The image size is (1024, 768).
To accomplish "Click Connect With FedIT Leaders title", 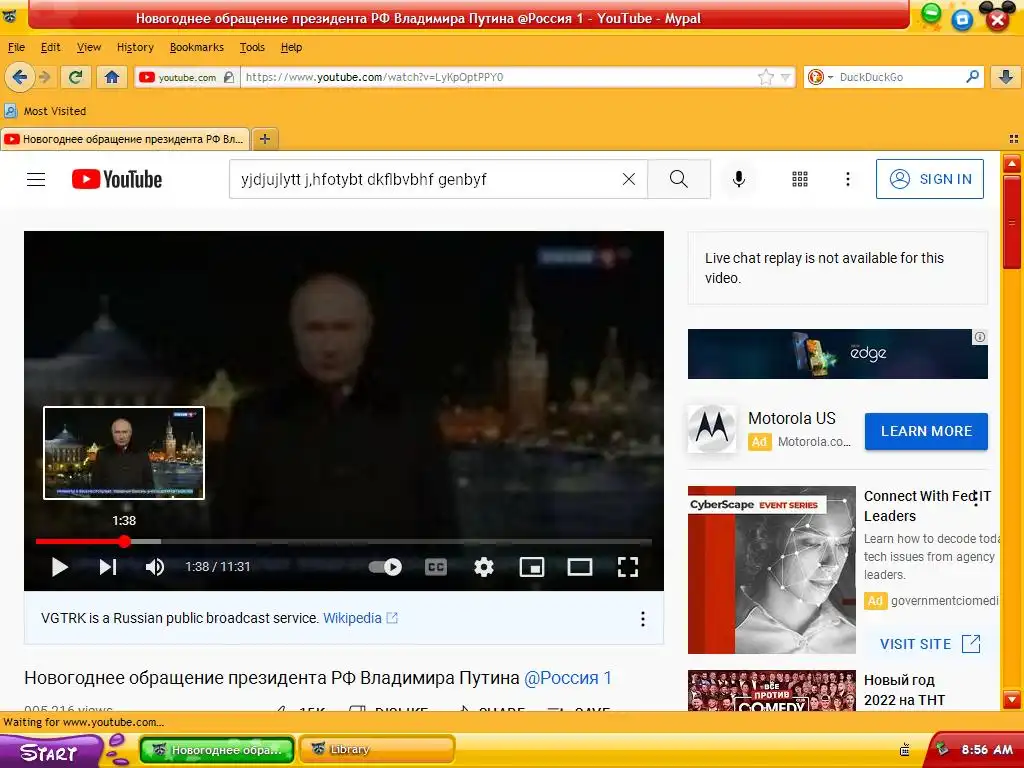I will [x=927, y=505].
